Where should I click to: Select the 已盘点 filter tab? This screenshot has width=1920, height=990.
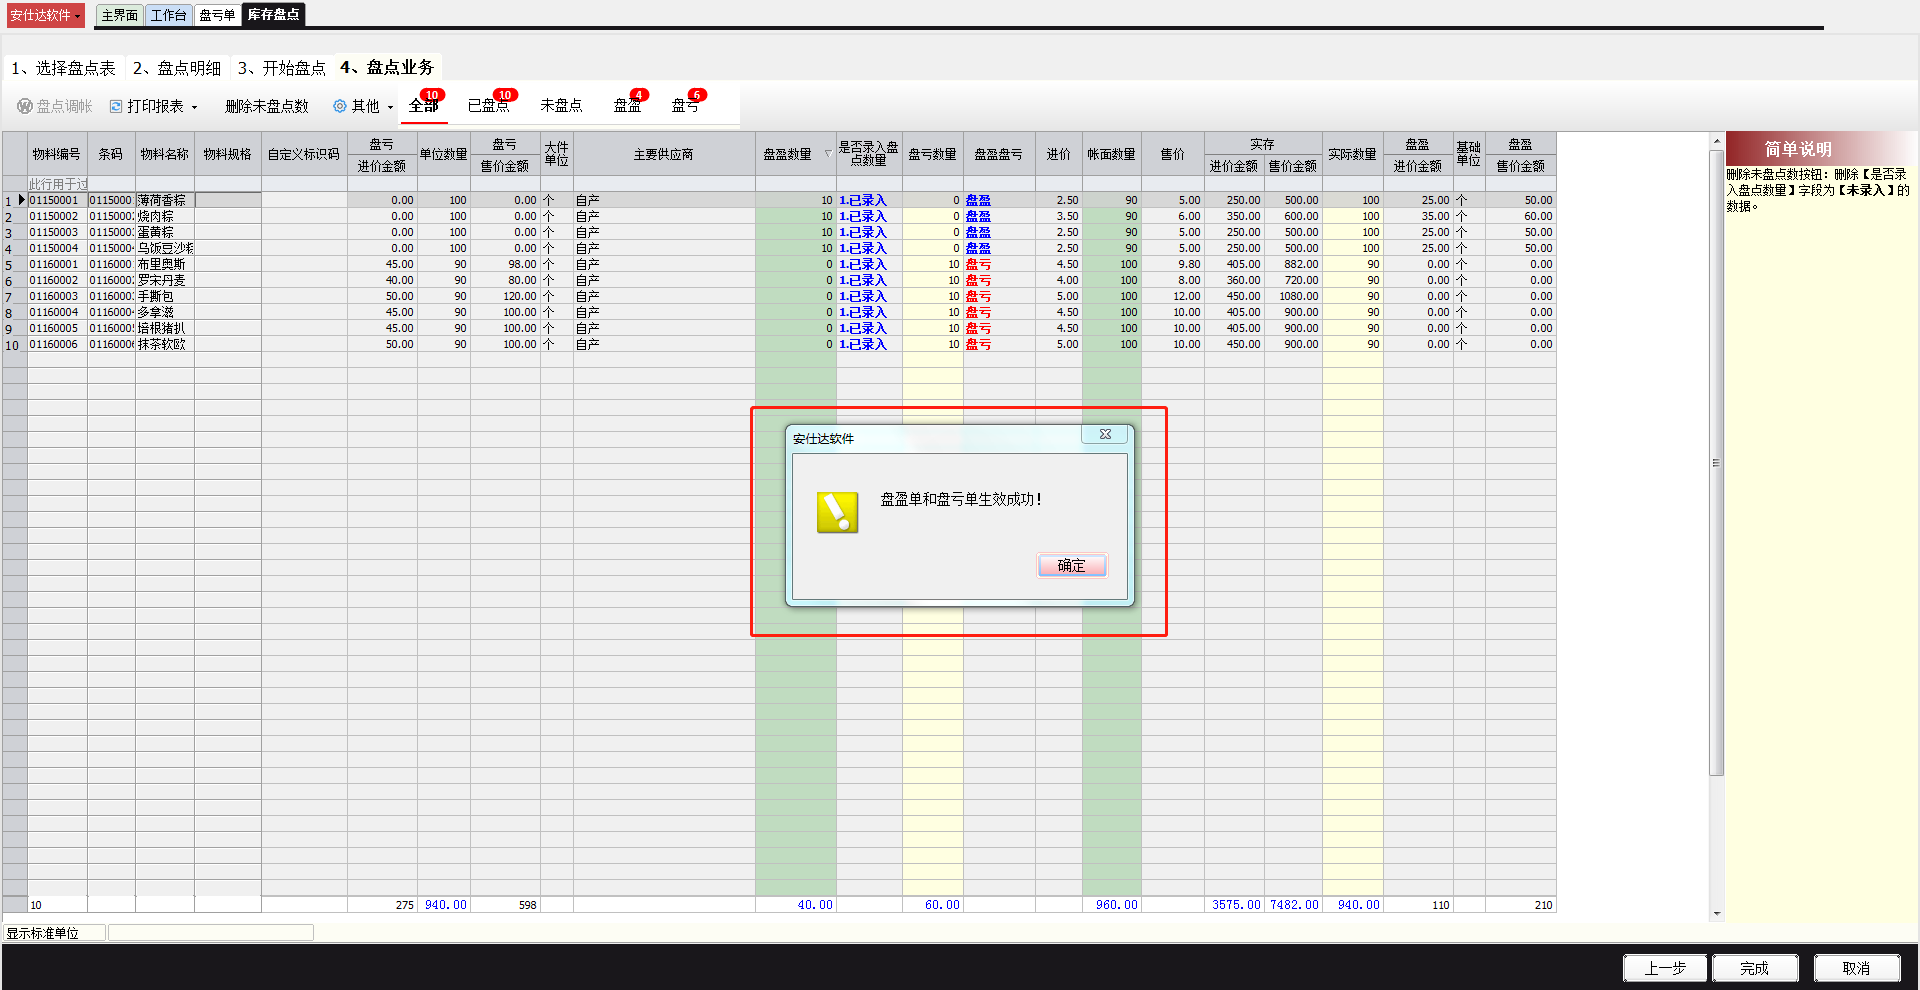point(488,105)
